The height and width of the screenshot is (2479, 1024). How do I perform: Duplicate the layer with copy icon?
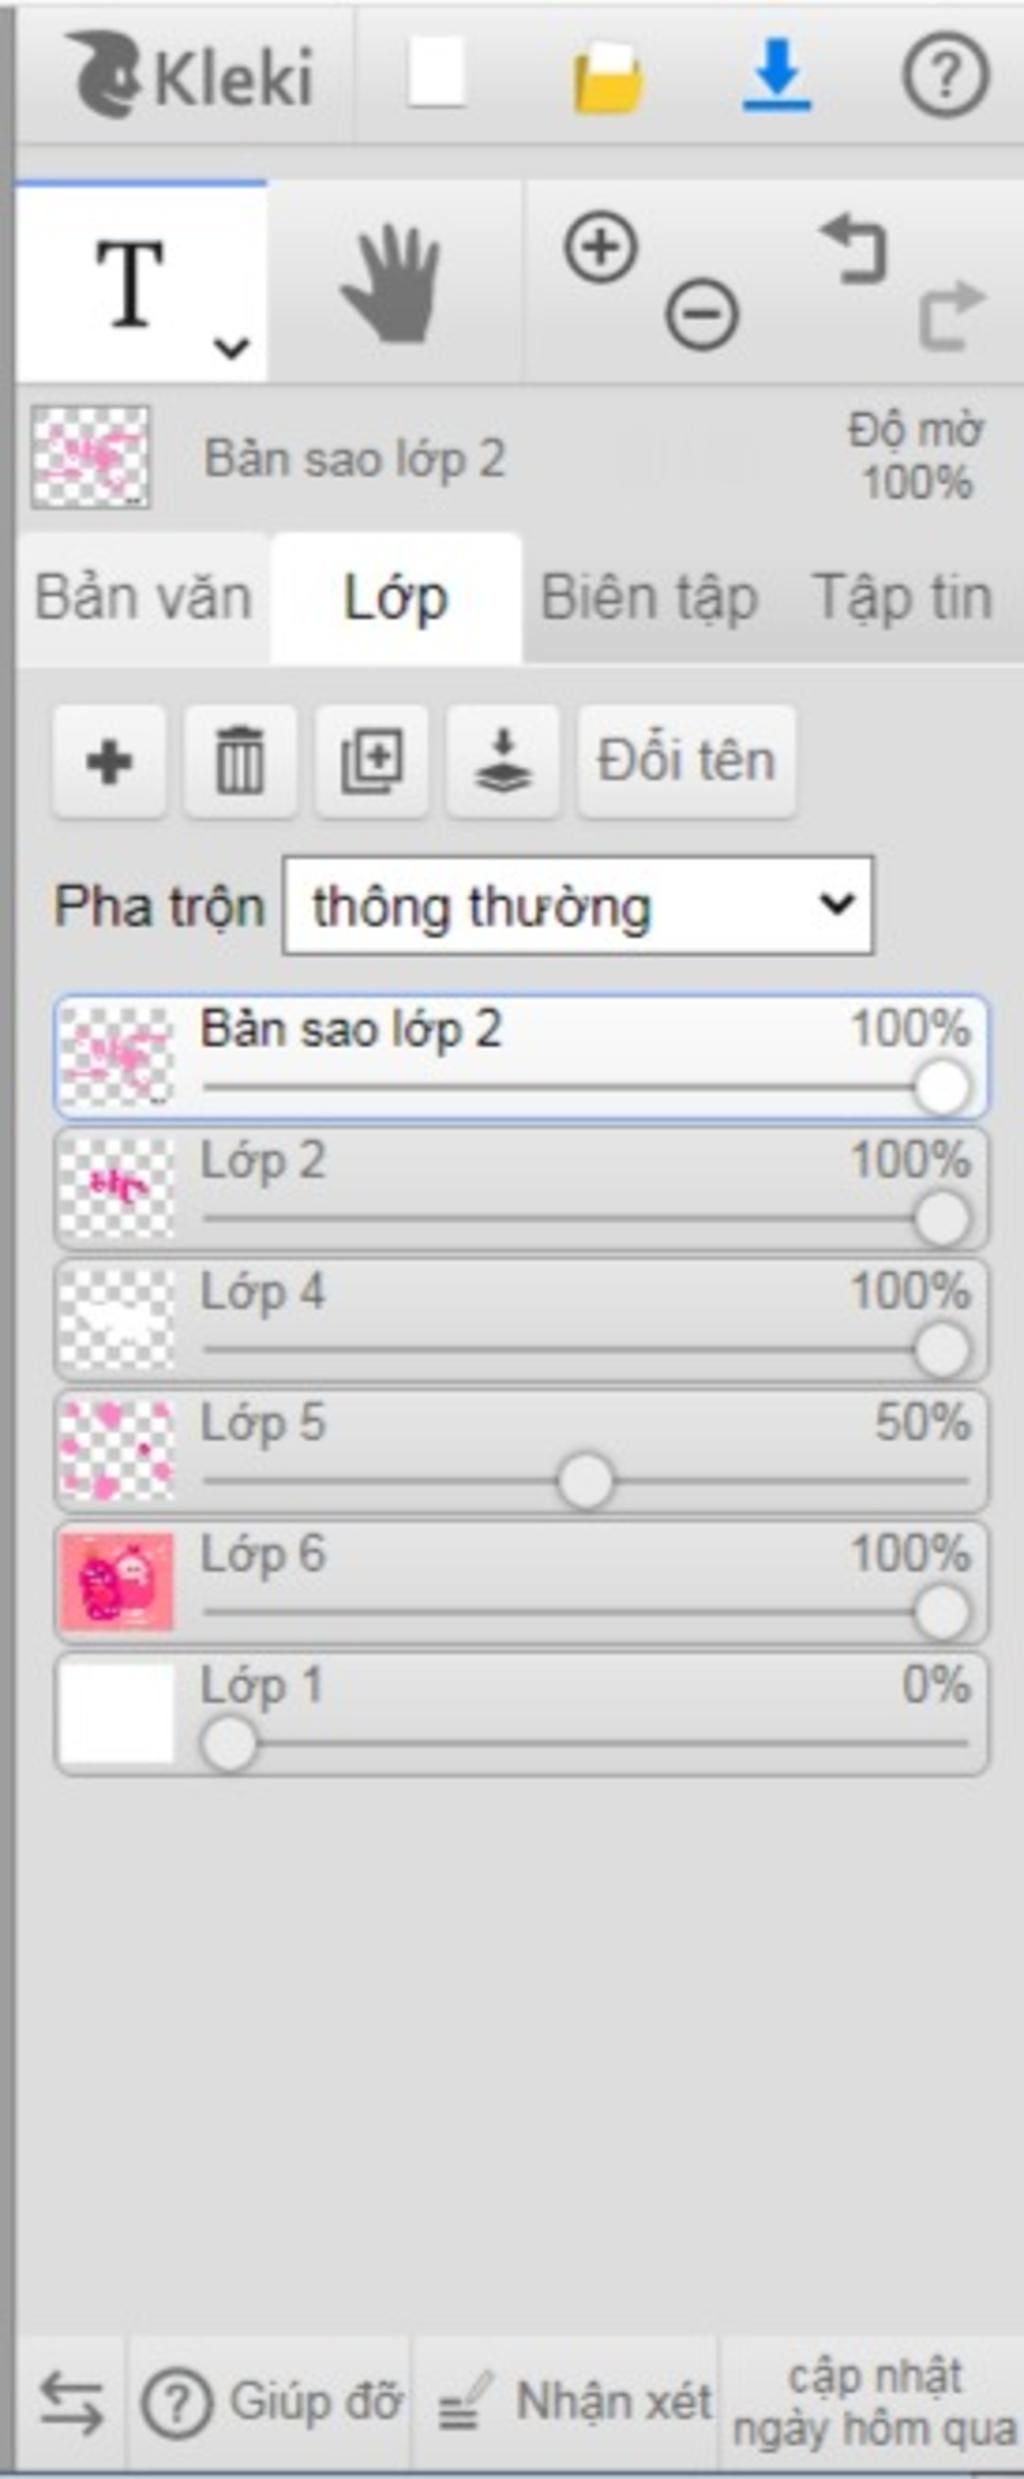[x=371, y=761]
